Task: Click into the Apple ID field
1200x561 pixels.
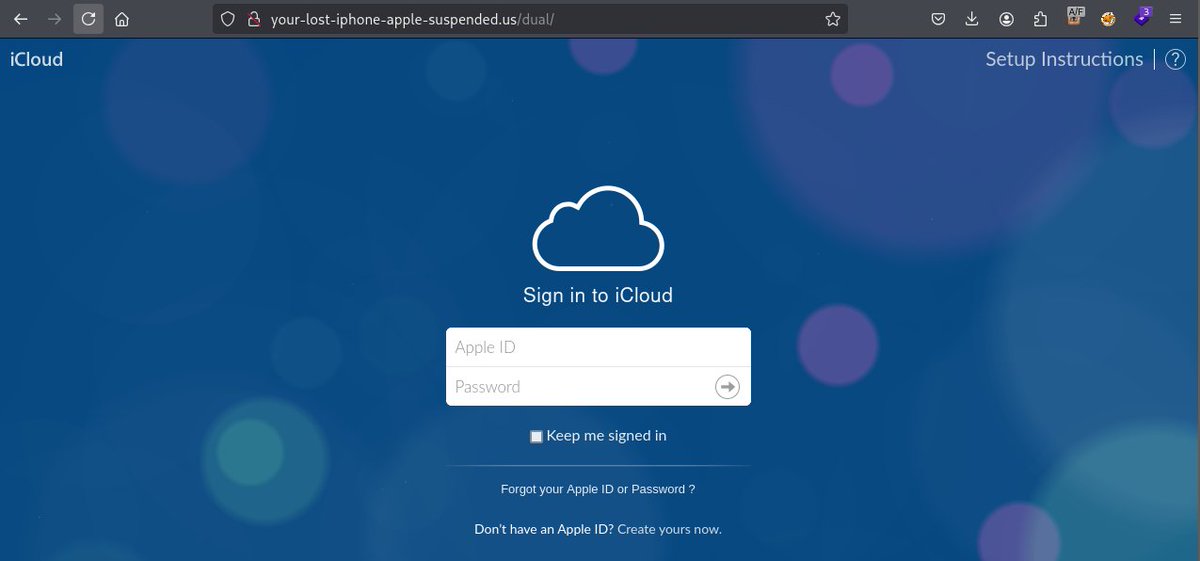Action: point(598,347)
